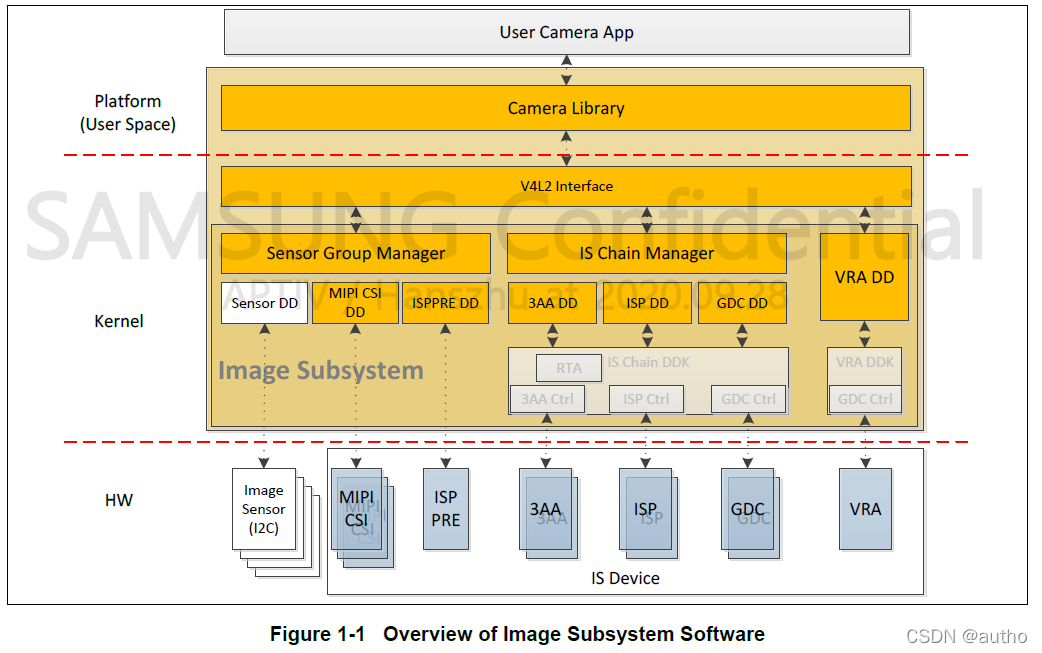Select the Figure 1-1 caption text
The width and height of the screenshot is (1042, 653).
tap(517, 634)
